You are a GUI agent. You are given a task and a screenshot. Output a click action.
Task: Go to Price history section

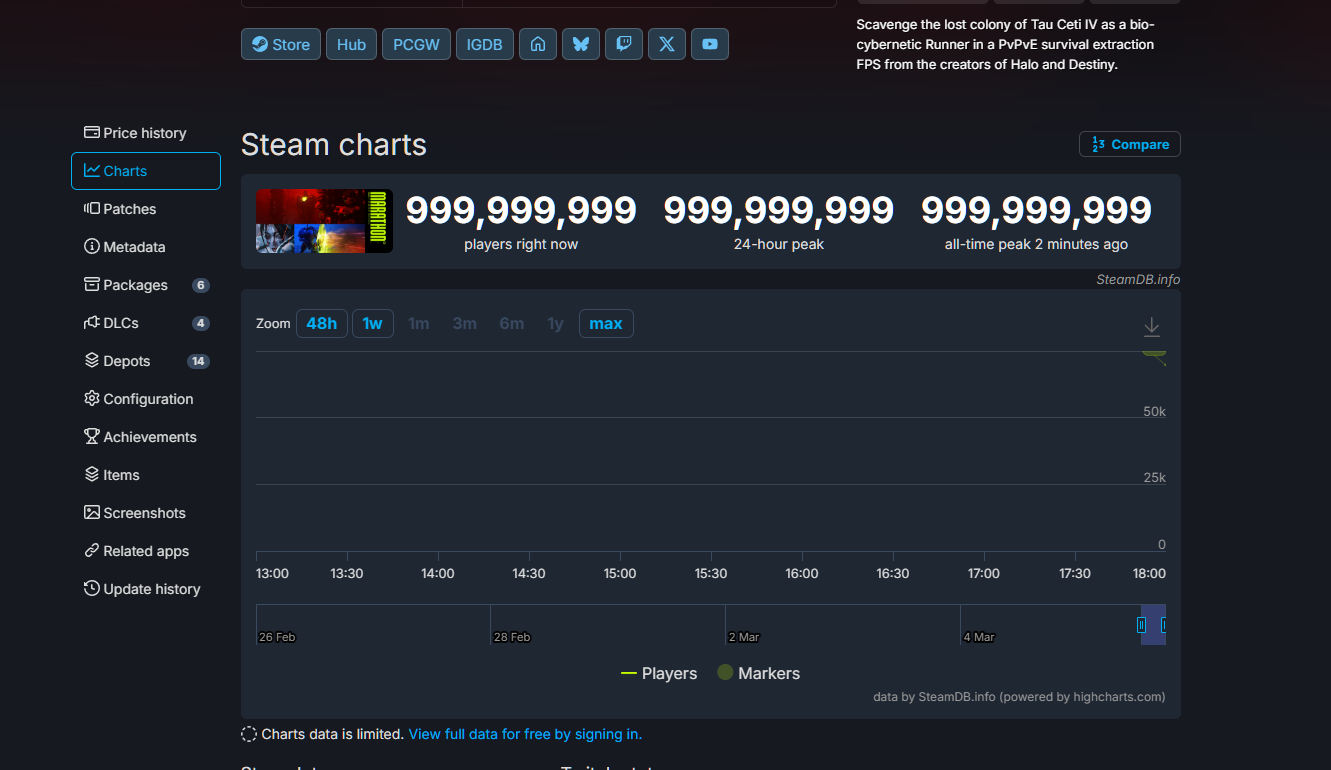tap(146, 133)
